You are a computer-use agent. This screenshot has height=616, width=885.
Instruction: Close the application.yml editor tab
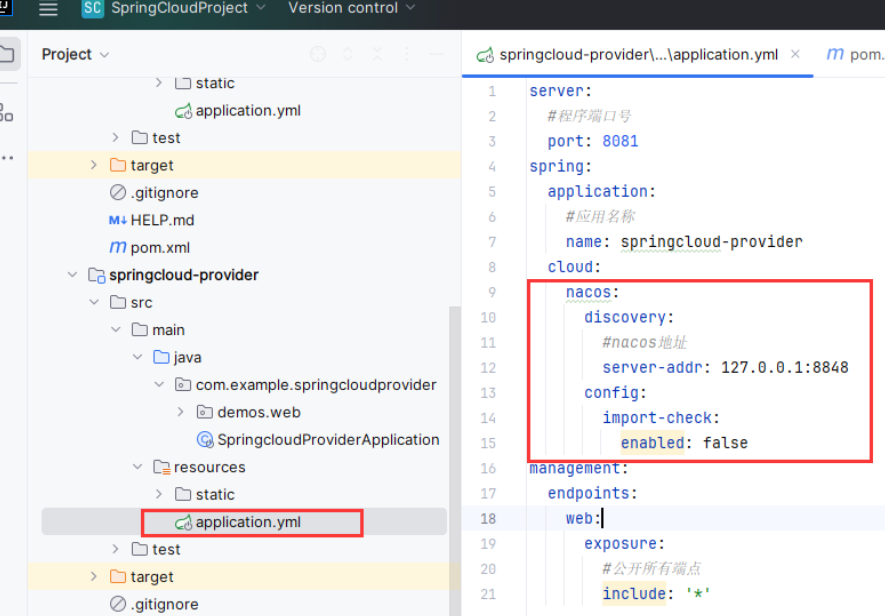point(797,55)
